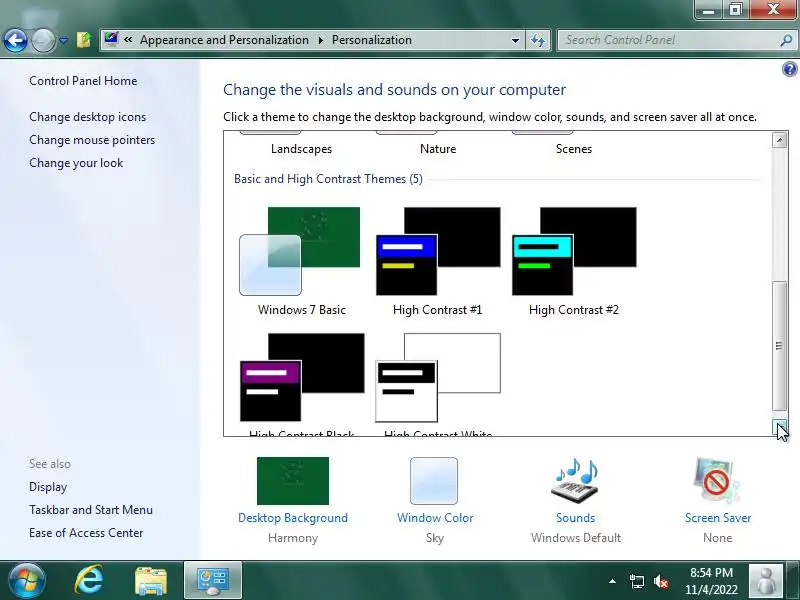The width and height of the screenshot is (800, 600).
Task: Click the Control Panel taskbar button
Action: [213, 581]
